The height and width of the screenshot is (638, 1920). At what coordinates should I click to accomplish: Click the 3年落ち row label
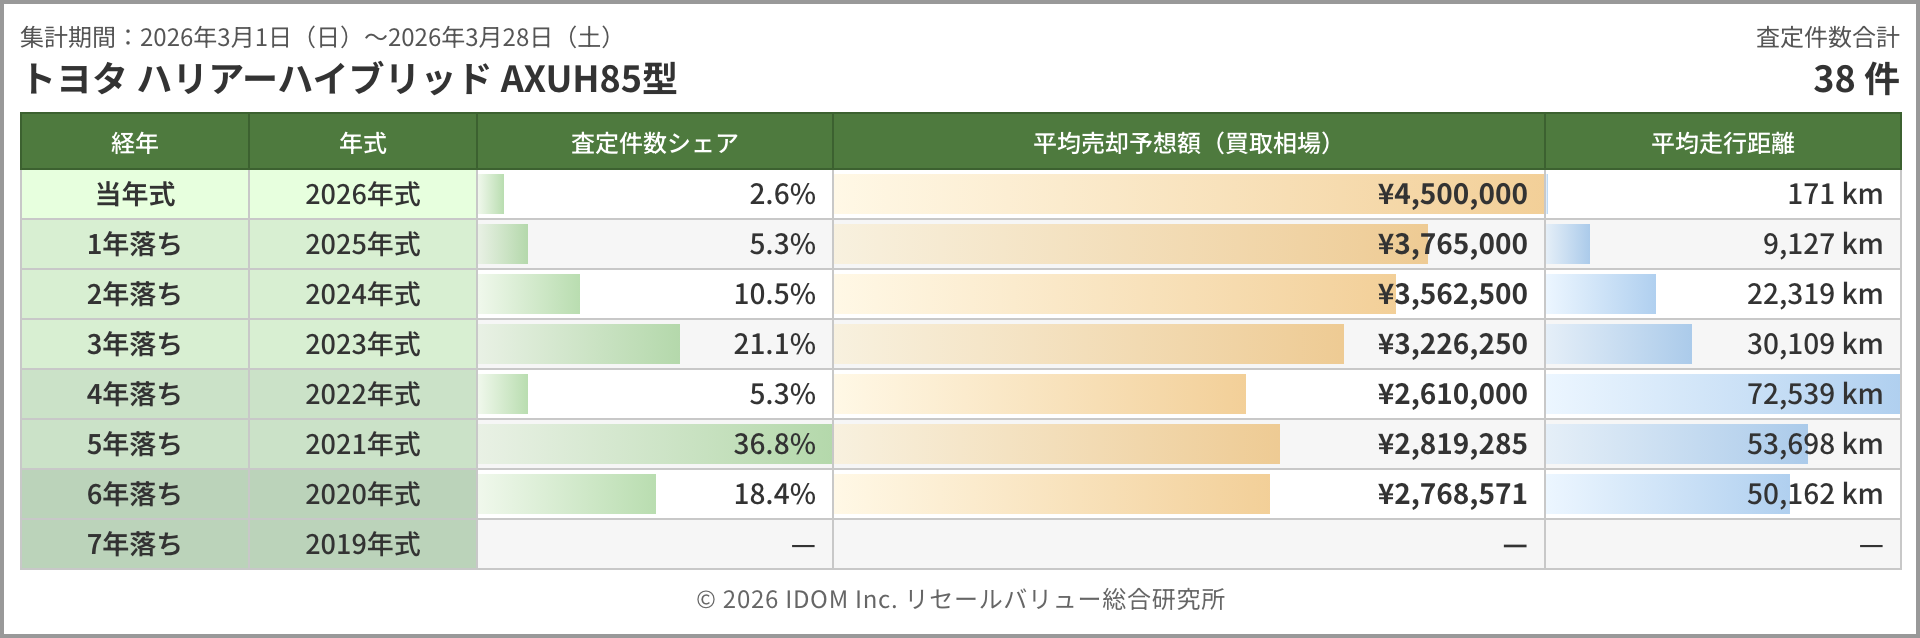(x=135, y=344)
